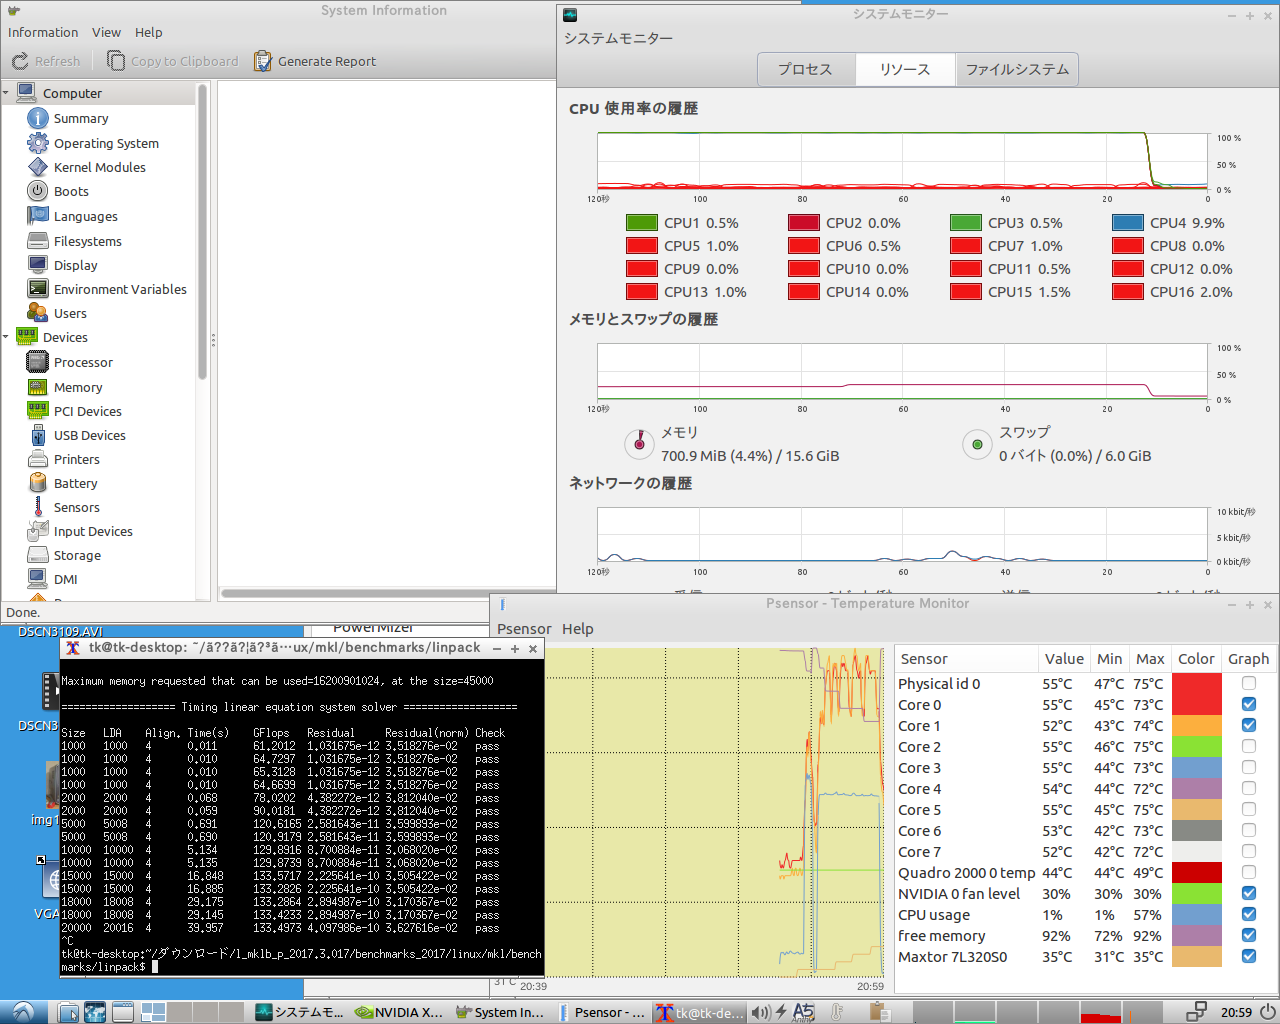Collapse the Computer tree section
The image size is (1280, 1024).
pyautogui.click(x=6, y=93)
